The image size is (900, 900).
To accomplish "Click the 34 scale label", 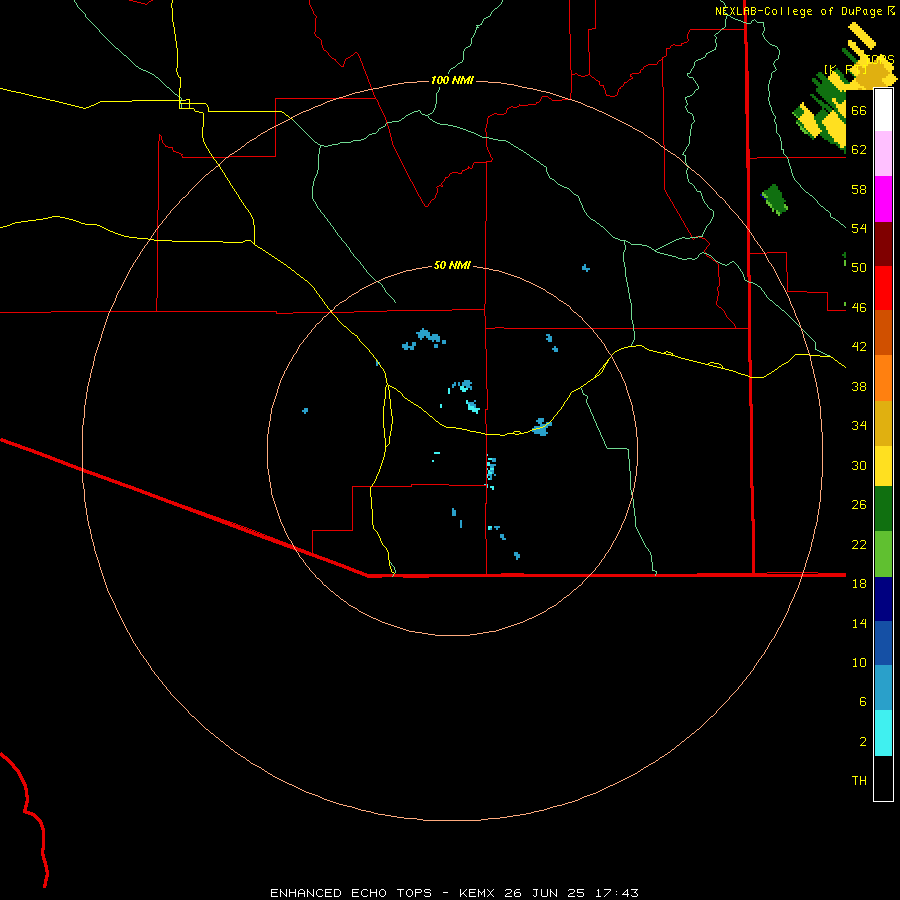I will [x=859, y=426].
